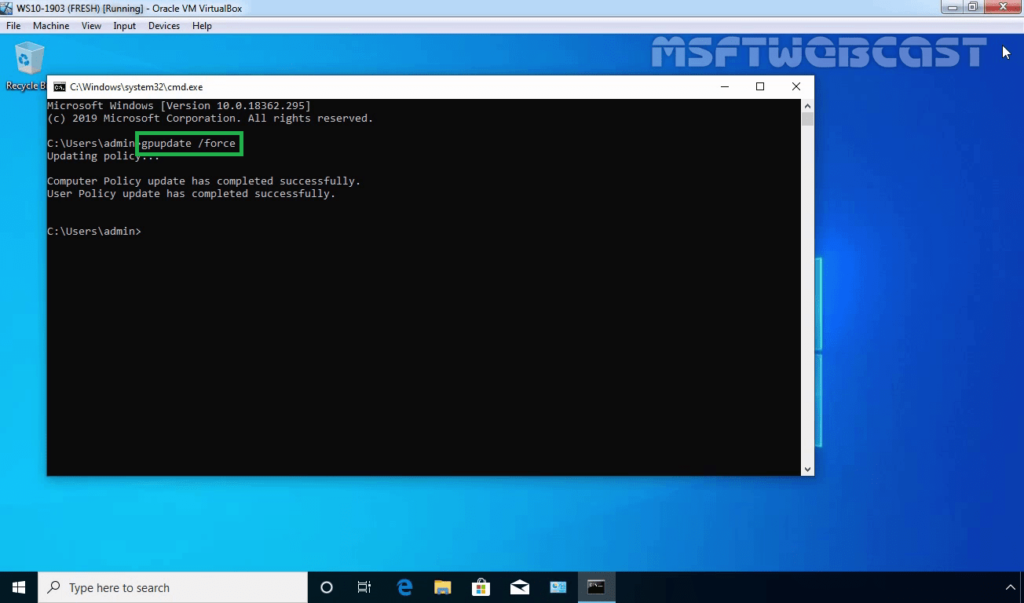This screenshot has height=603, width=1024.
Task: Open the Input menu
Action: pos(124,26)
